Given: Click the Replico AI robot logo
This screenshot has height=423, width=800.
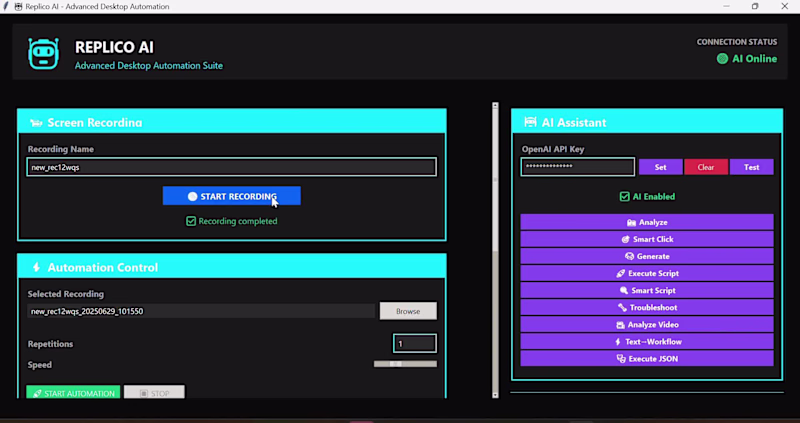Looking at the screenshot, I should pos(43,54).
